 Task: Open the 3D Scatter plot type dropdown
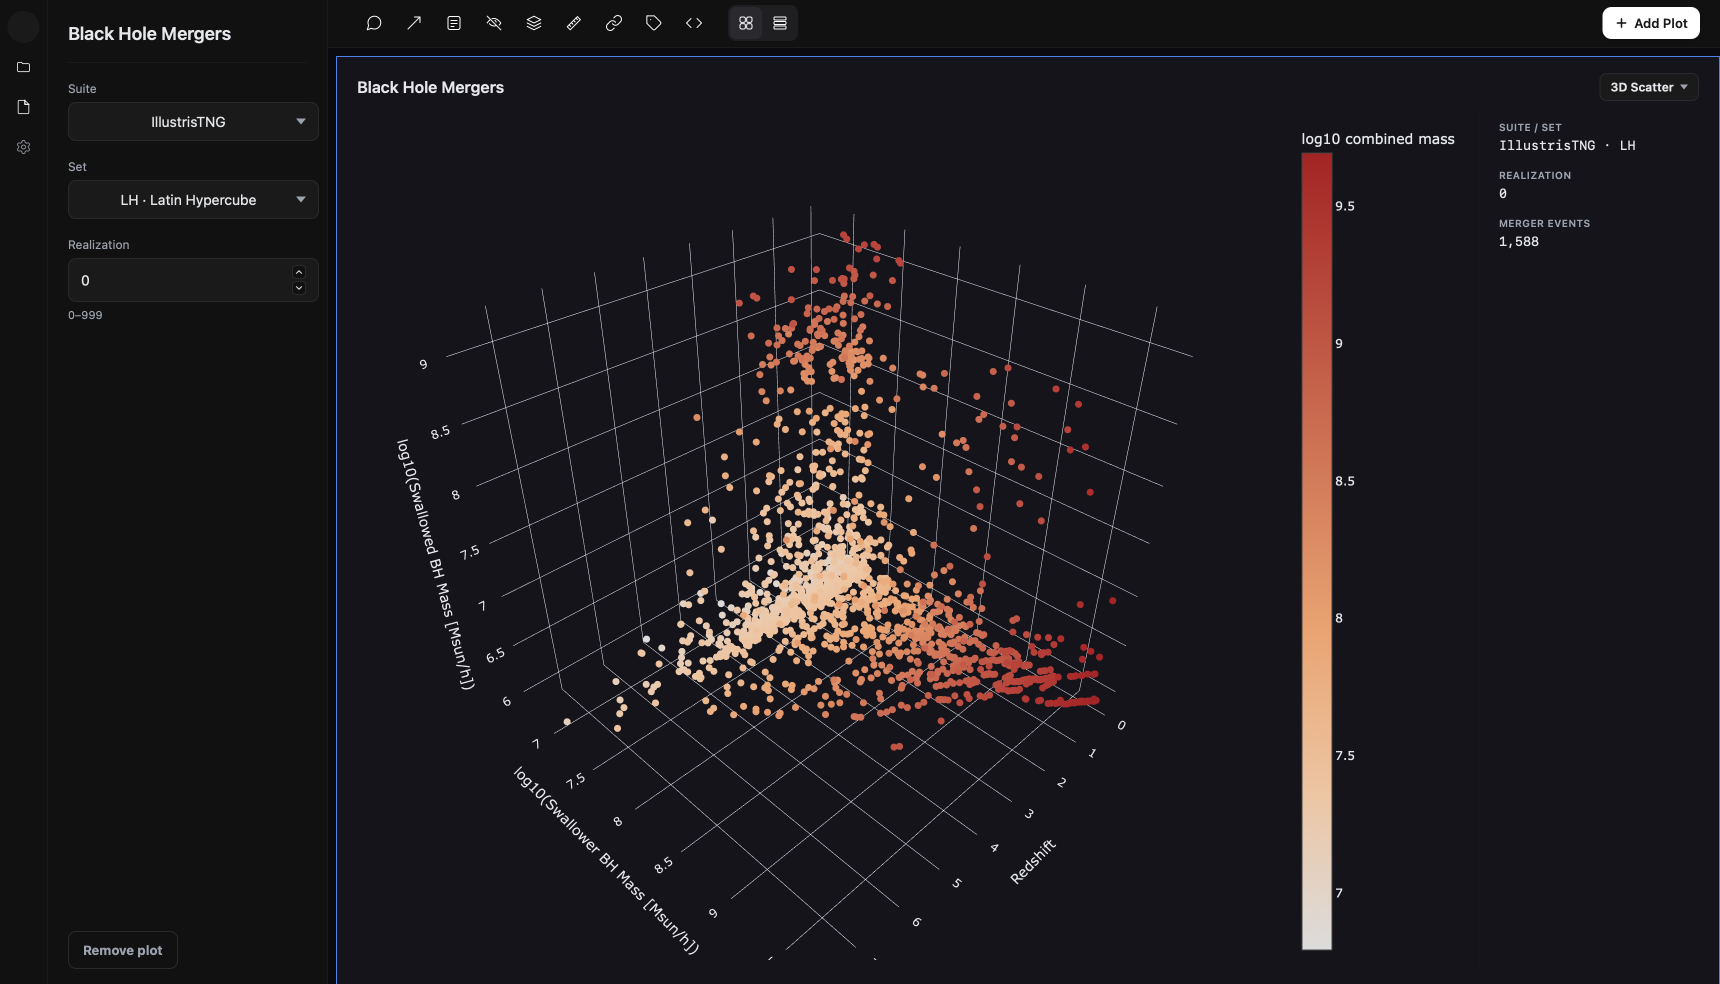1649,87
